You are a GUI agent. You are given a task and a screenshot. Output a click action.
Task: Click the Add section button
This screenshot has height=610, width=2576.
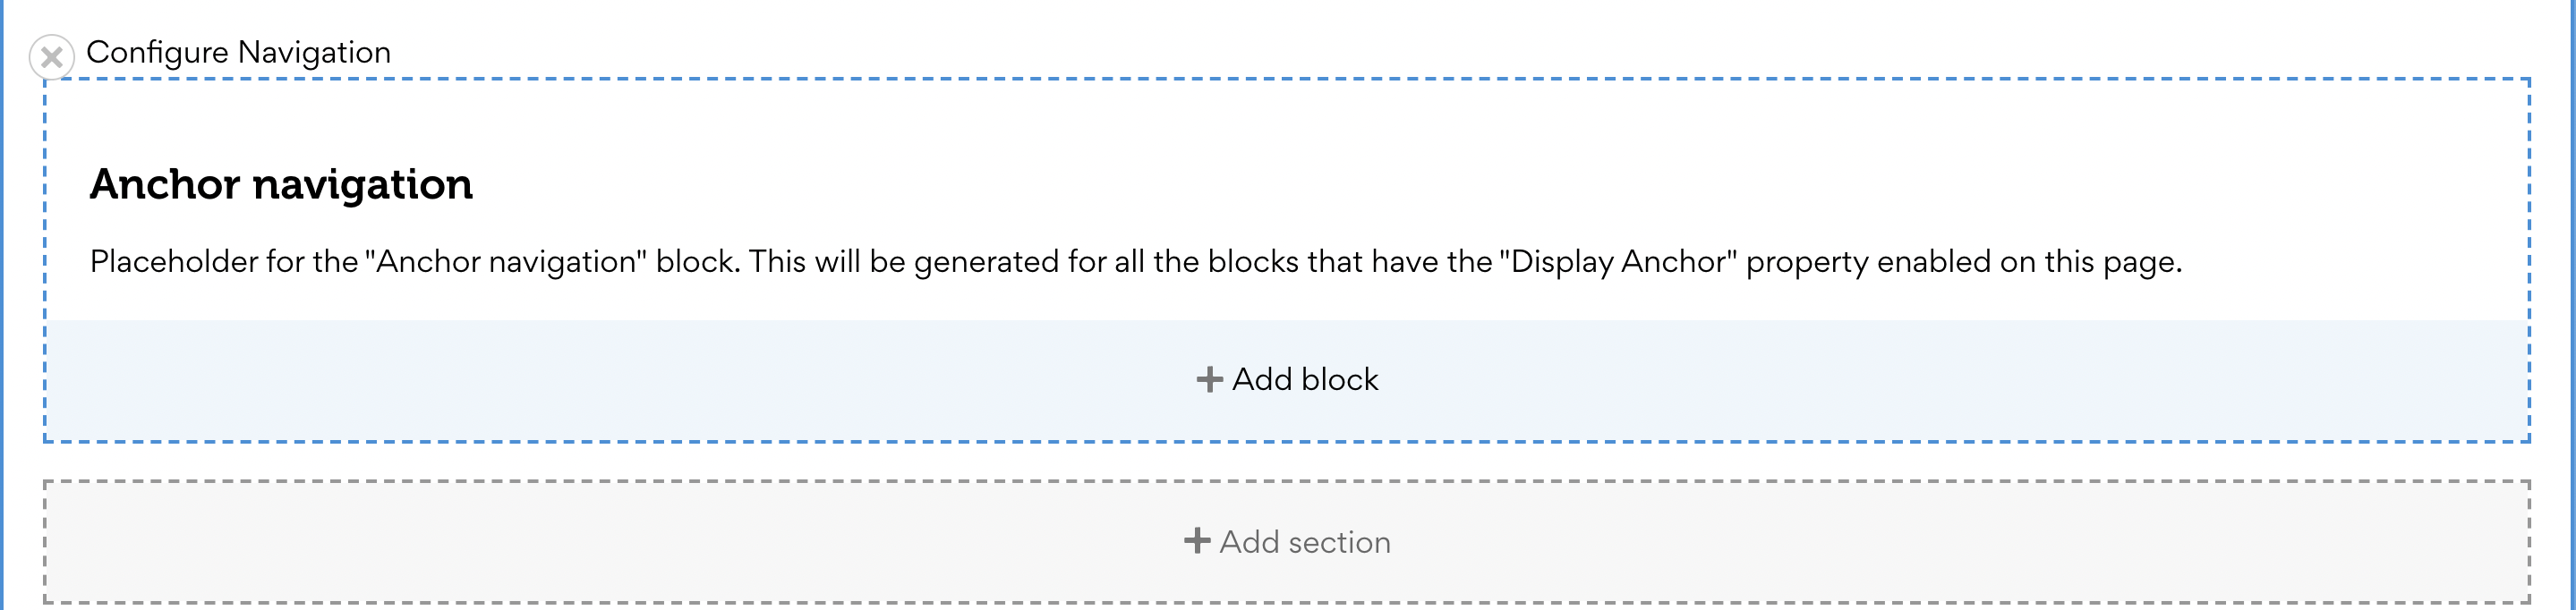1290,541
